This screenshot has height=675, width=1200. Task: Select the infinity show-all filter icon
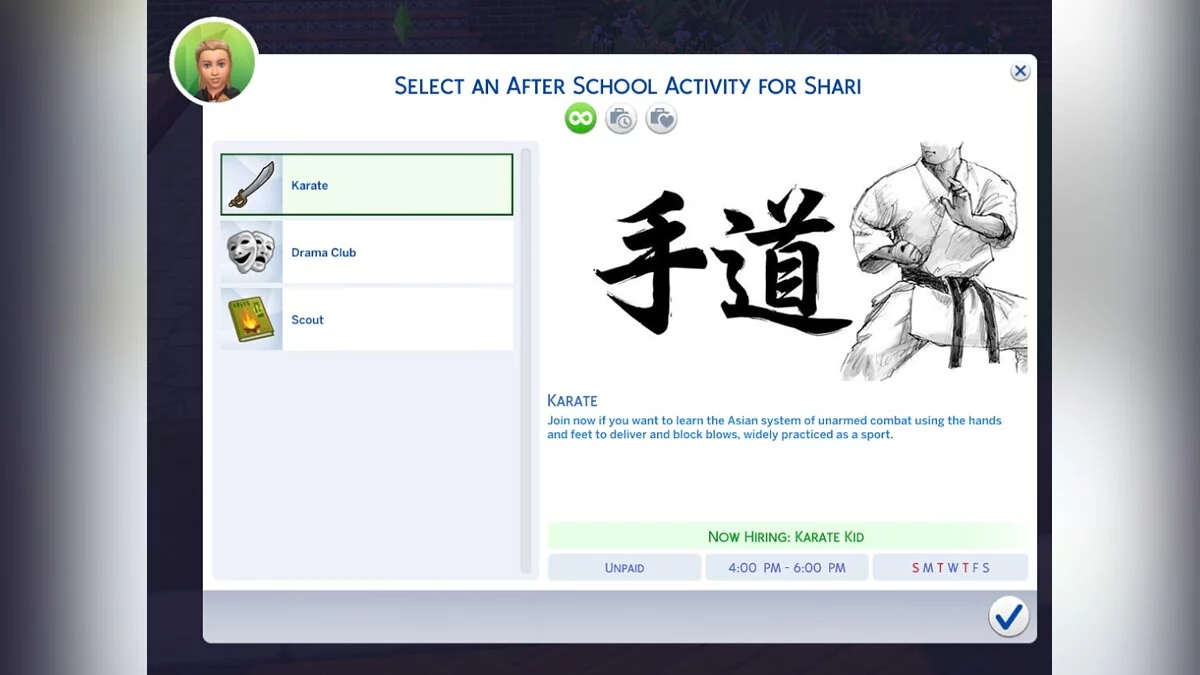(580, 119)
